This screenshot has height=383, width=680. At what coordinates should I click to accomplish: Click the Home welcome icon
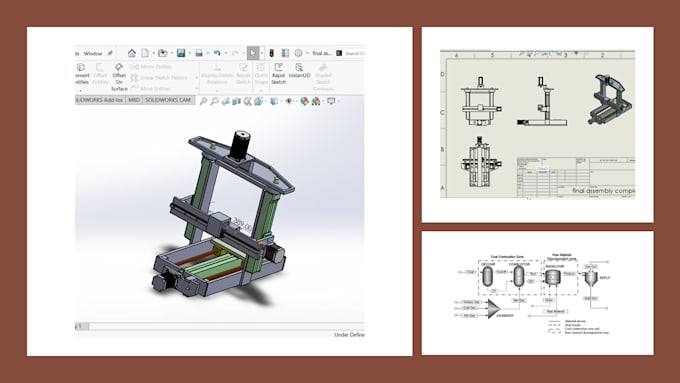click(x=131, y=53)
